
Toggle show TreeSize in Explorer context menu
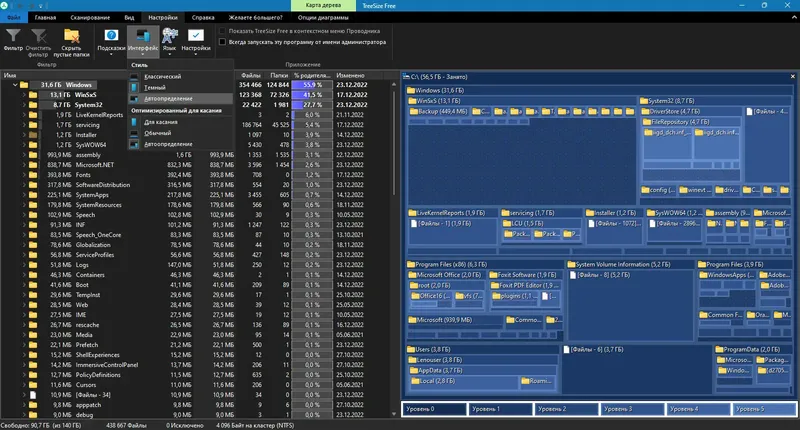(x=222, y=31)
